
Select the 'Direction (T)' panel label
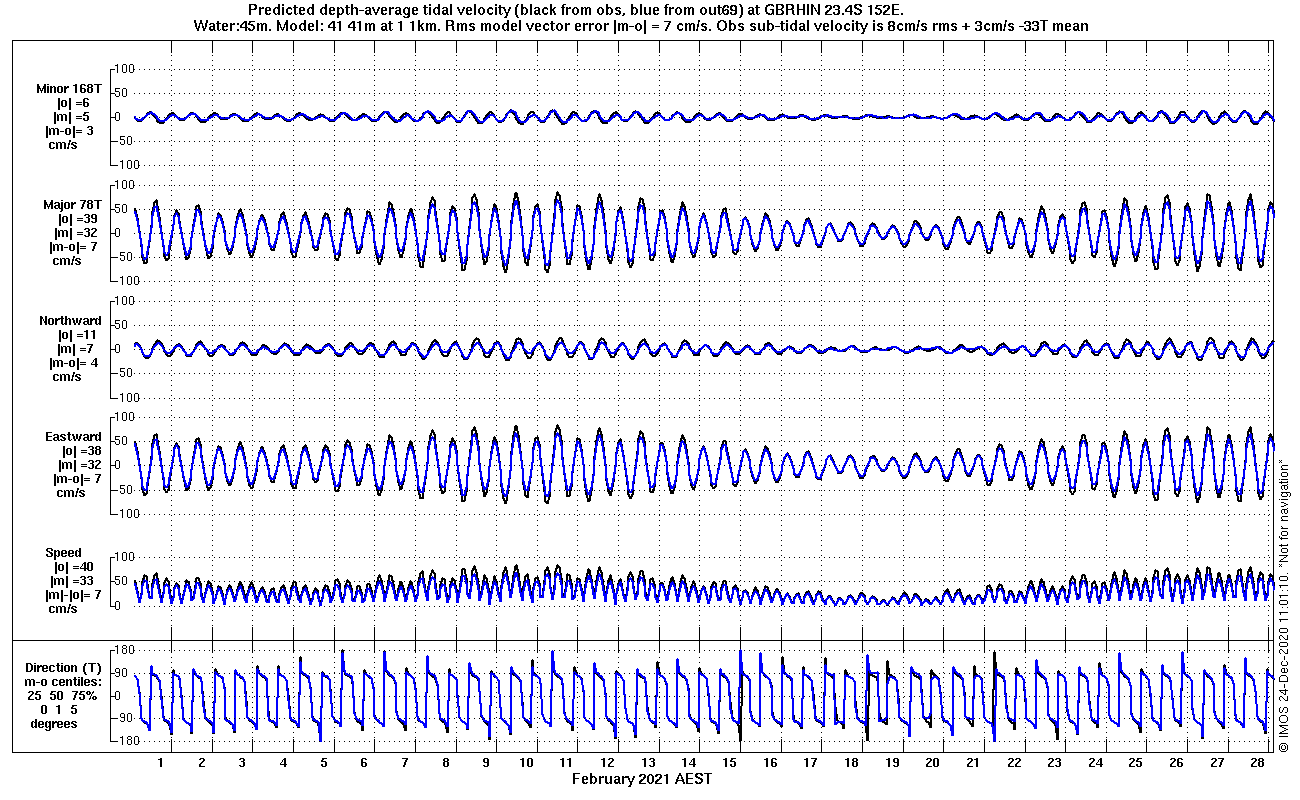63,667
